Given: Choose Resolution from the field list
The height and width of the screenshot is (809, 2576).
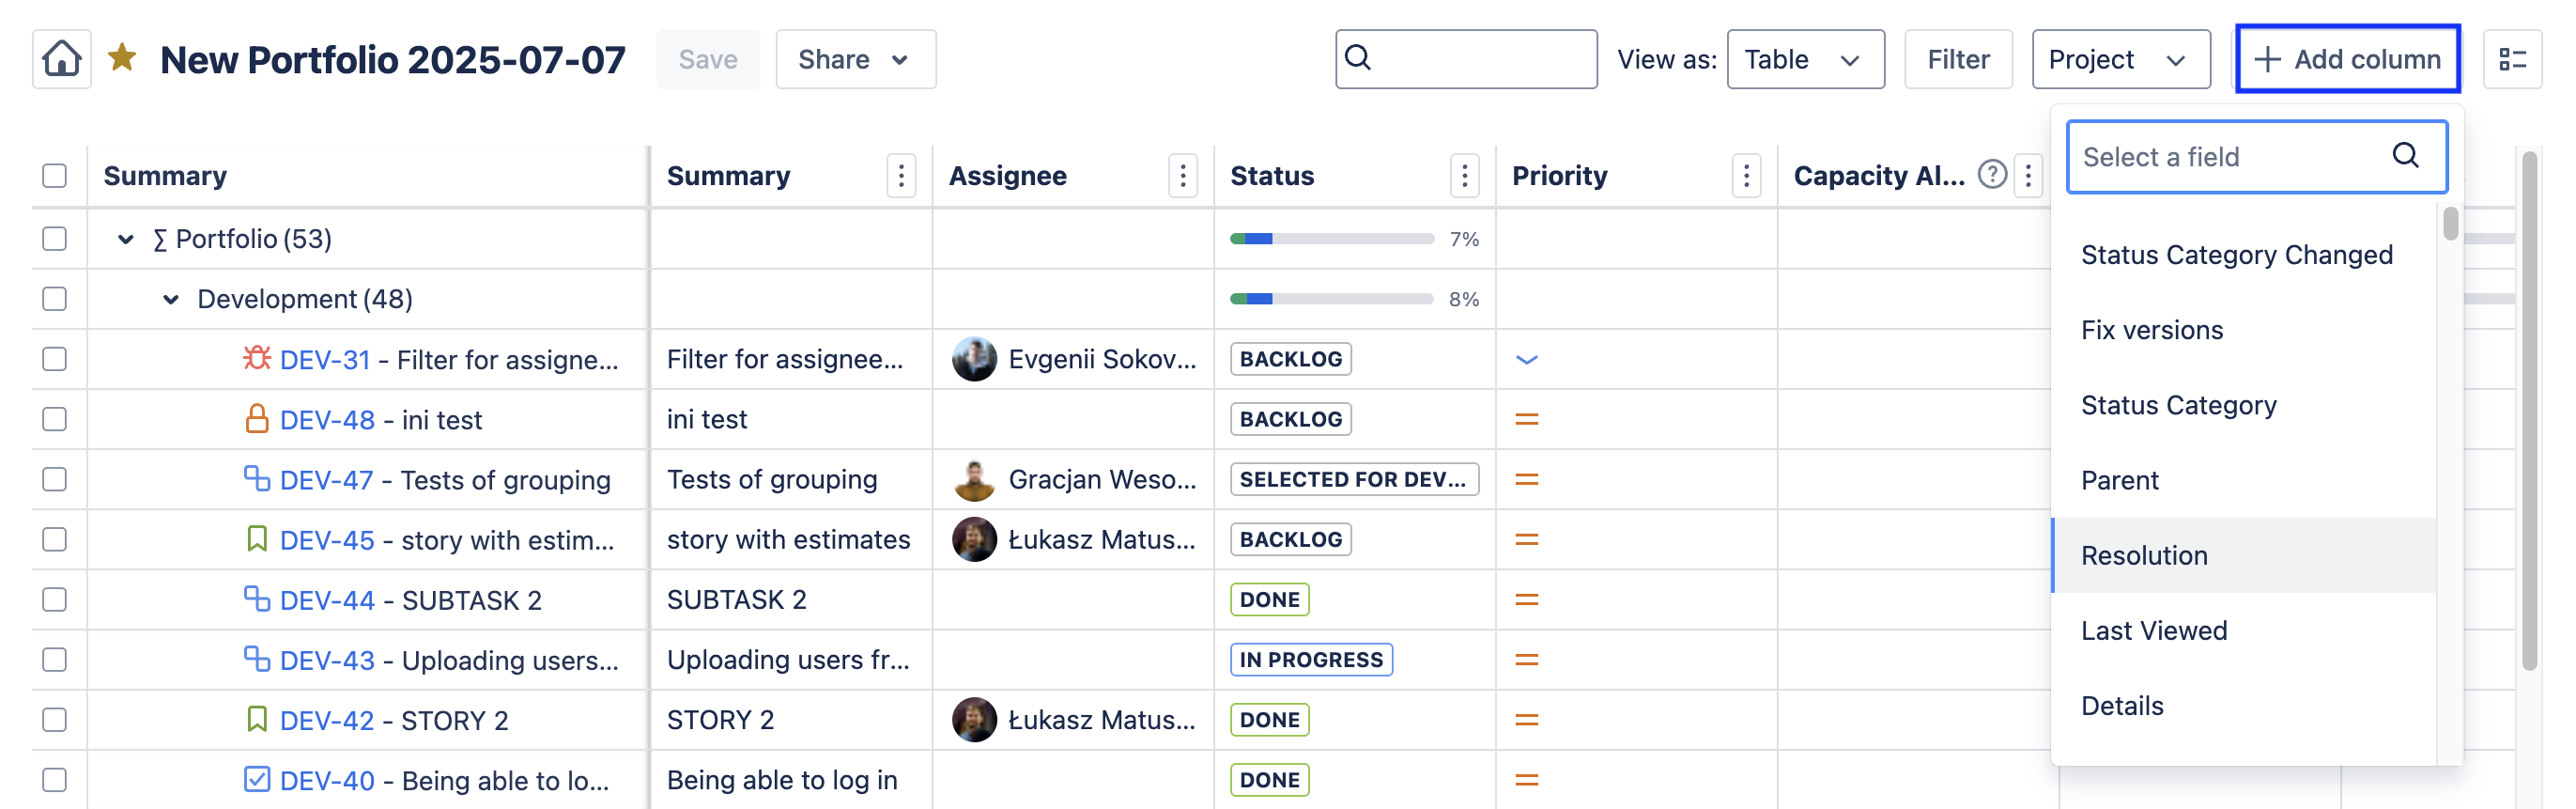Looking at the screenshot, I should point(2144,555).
